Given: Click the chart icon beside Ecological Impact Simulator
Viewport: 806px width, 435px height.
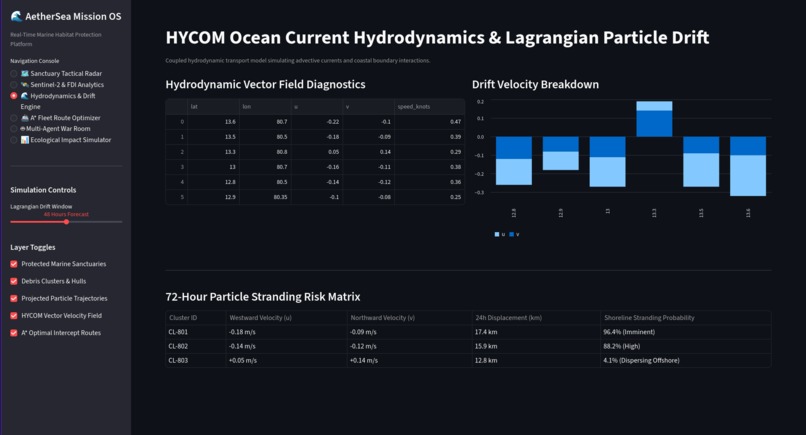Looking at the screenshot, I should [25, 140].
